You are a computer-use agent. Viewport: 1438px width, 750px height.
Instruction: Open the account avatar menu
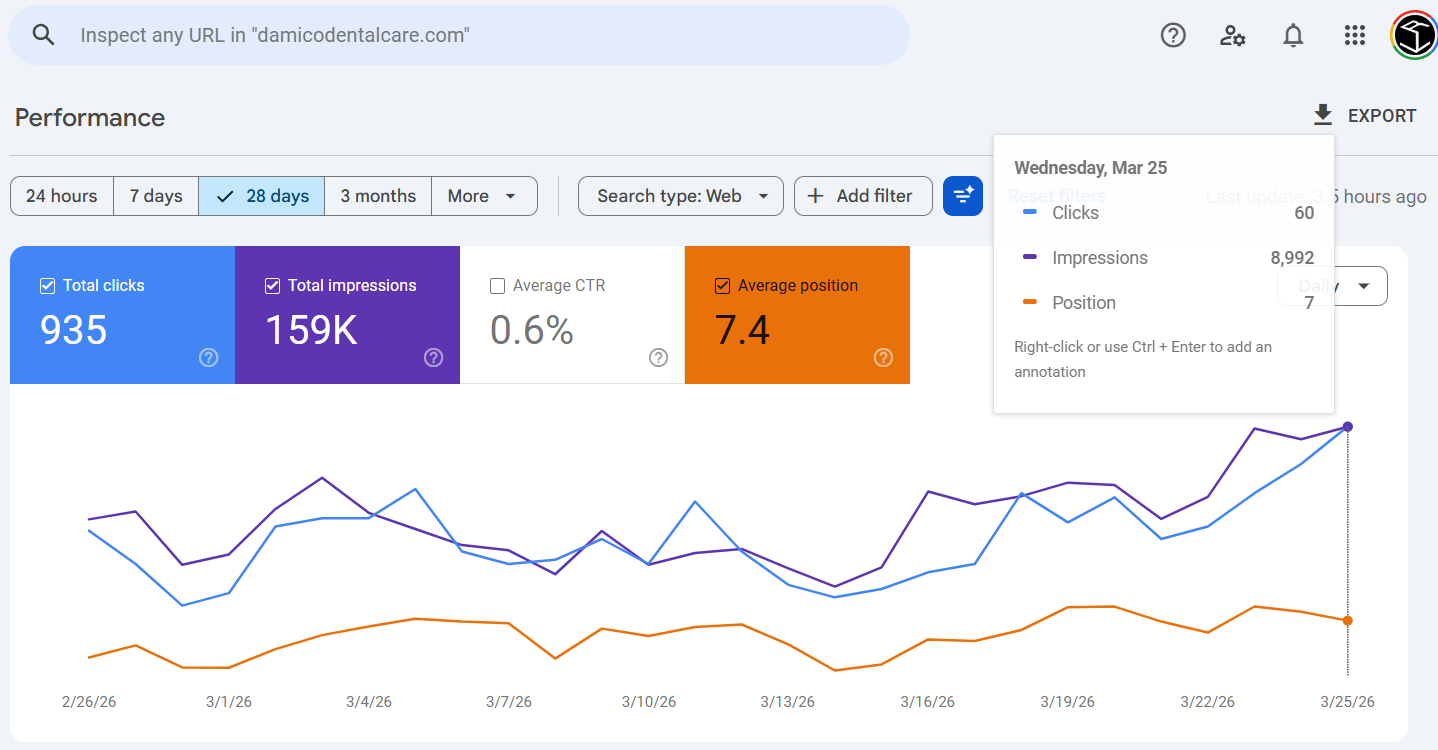[x=1414, y=36]
